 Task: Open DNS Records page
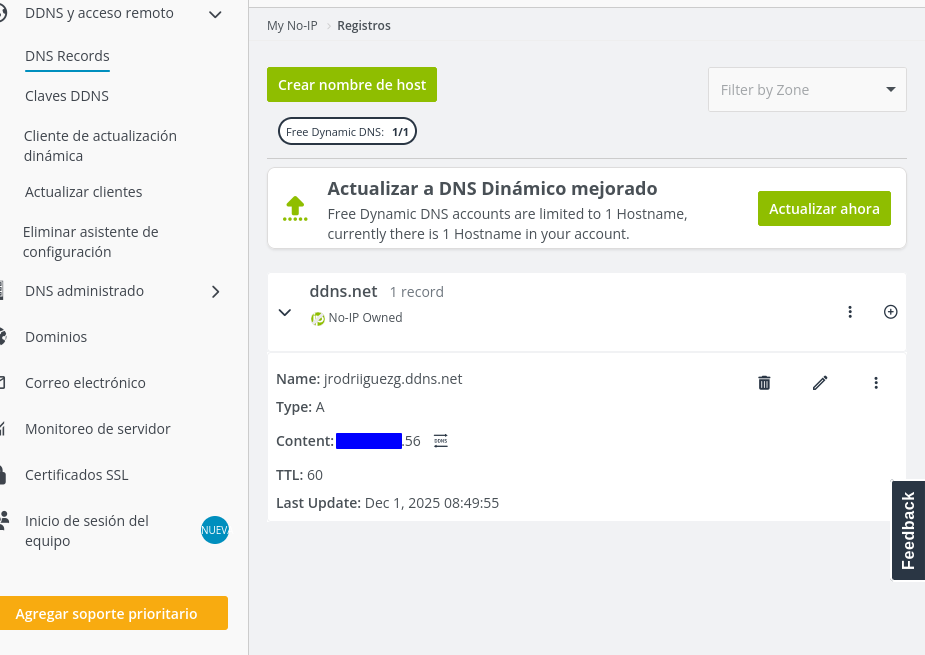67,56
